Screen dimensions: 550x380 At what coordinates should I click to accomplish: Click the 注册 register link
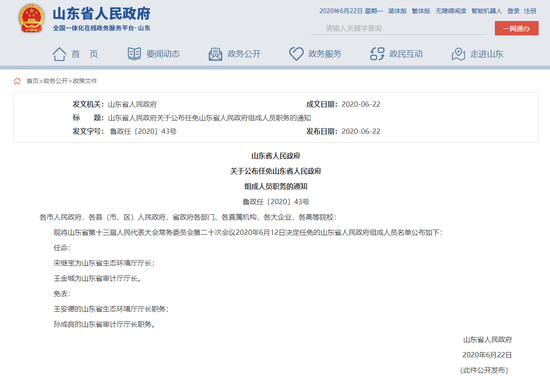(x=530, y=11)
